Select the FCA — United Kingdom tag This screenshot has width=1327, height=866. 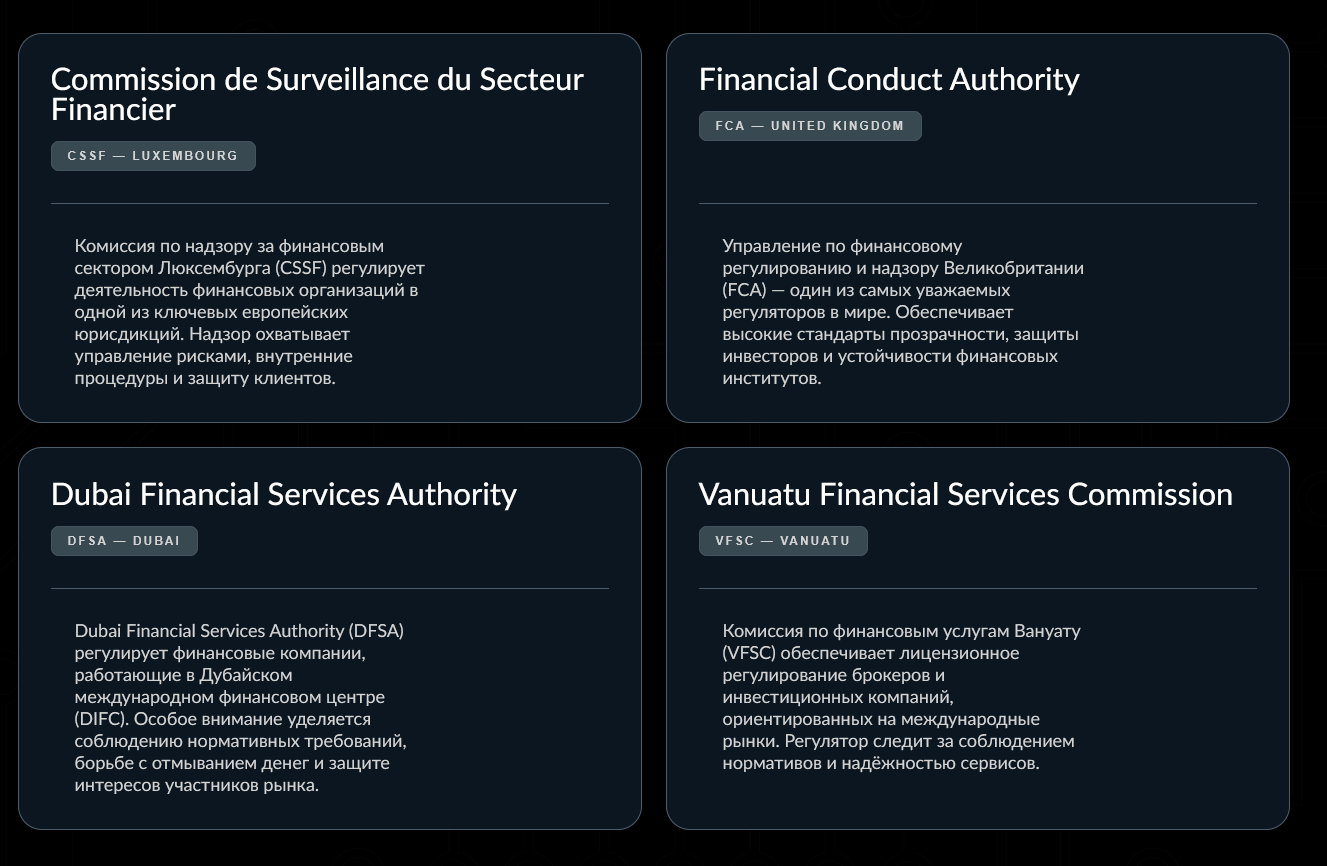tap(809, 126)
